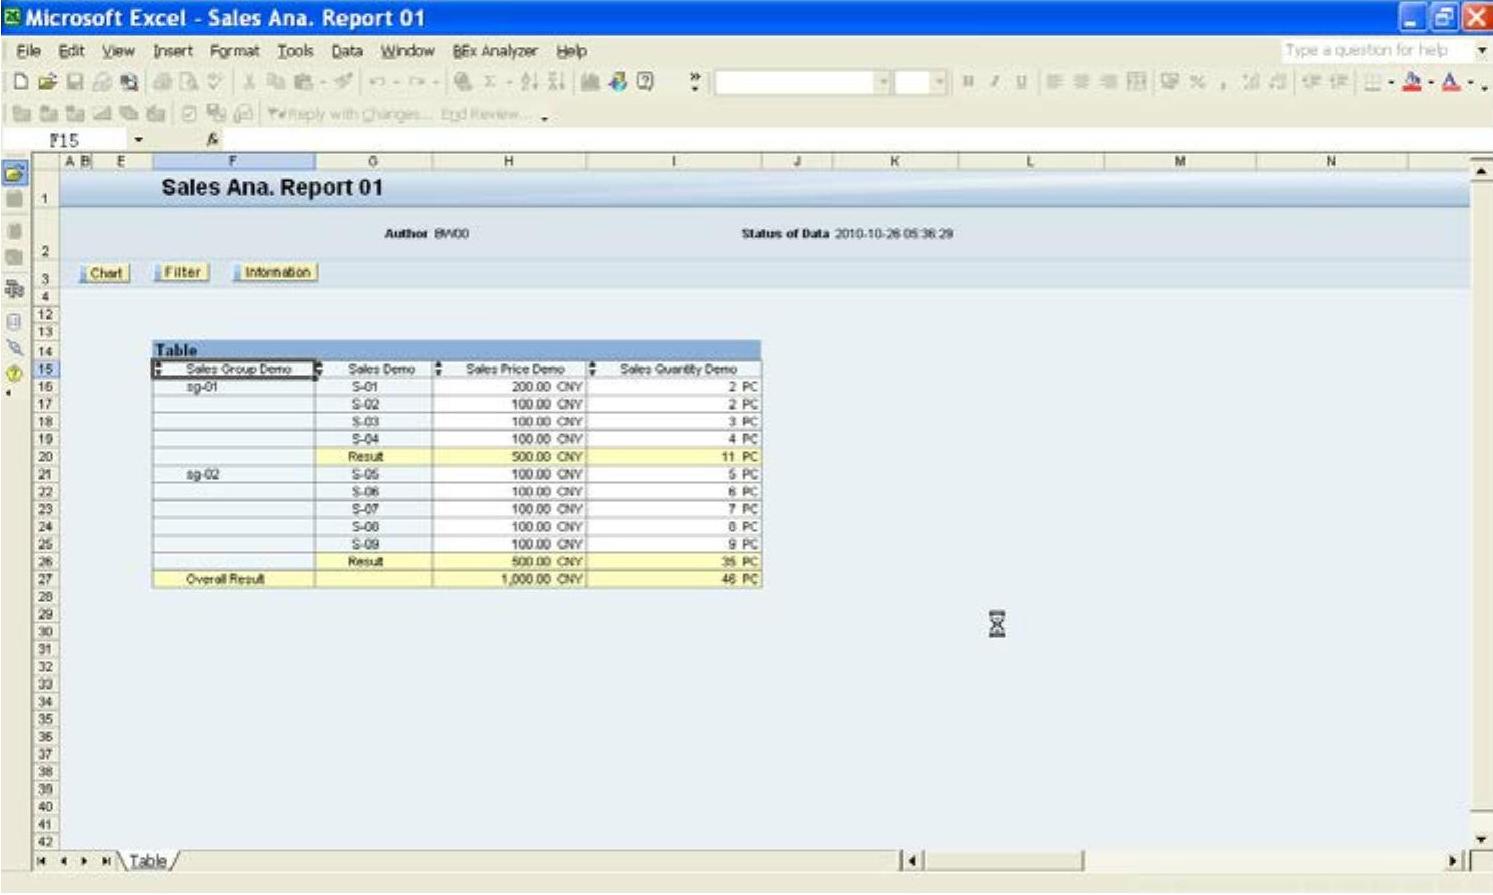Open the File menu

(28, 50)
